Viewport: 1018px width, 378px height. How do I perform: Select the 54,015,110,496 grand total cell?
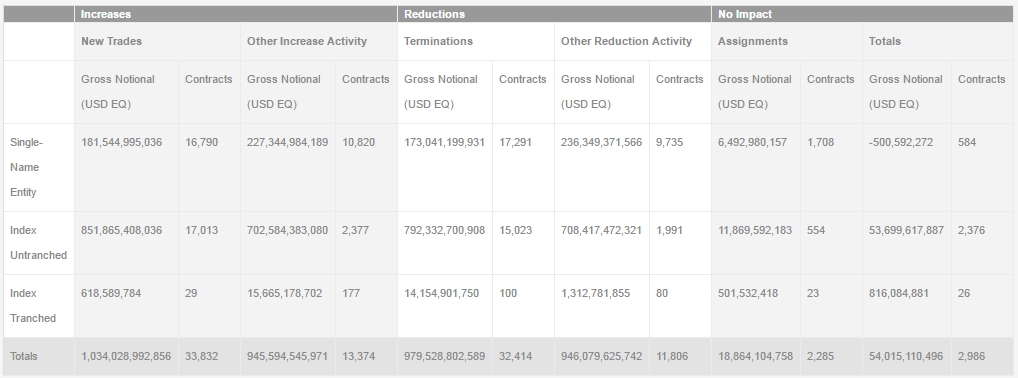click(x=907, y=356)
